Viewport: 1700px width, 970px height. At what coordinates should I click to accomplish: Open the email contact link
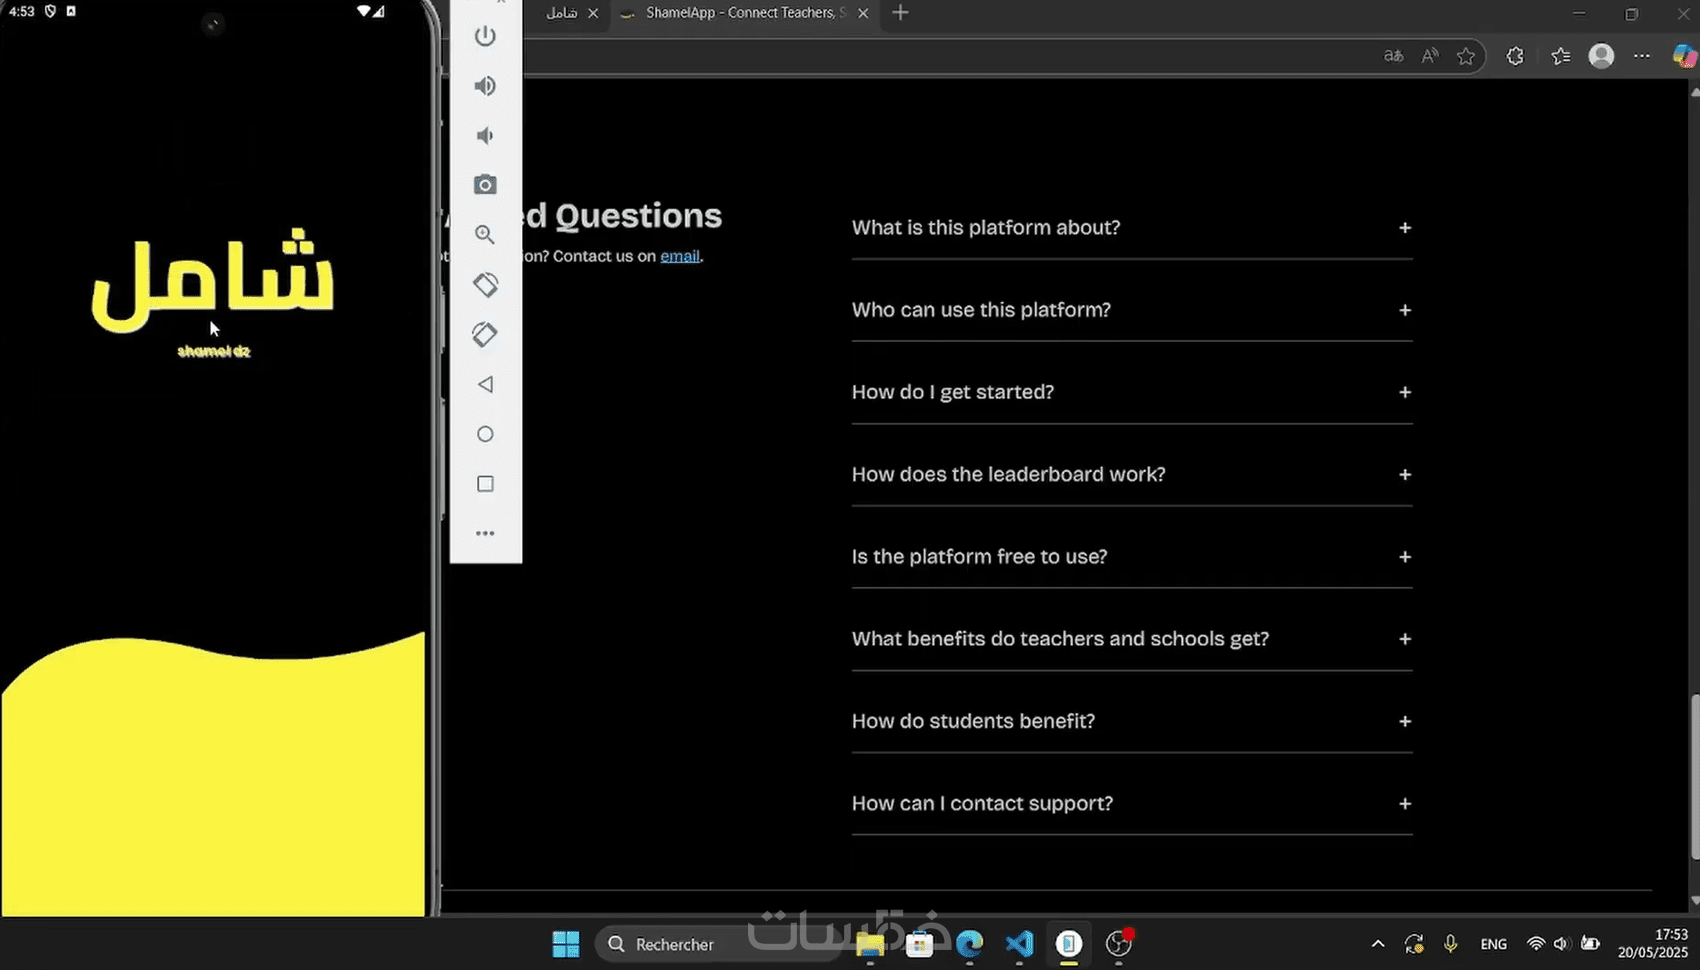(680, 256)
